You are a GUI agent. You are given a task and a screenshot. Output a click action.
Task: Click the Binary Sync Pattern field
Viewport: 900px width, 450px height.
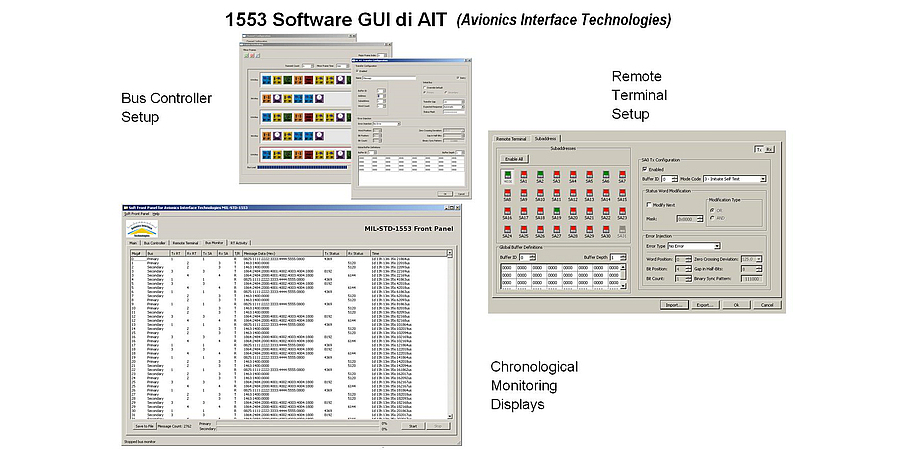coord(751,279)
